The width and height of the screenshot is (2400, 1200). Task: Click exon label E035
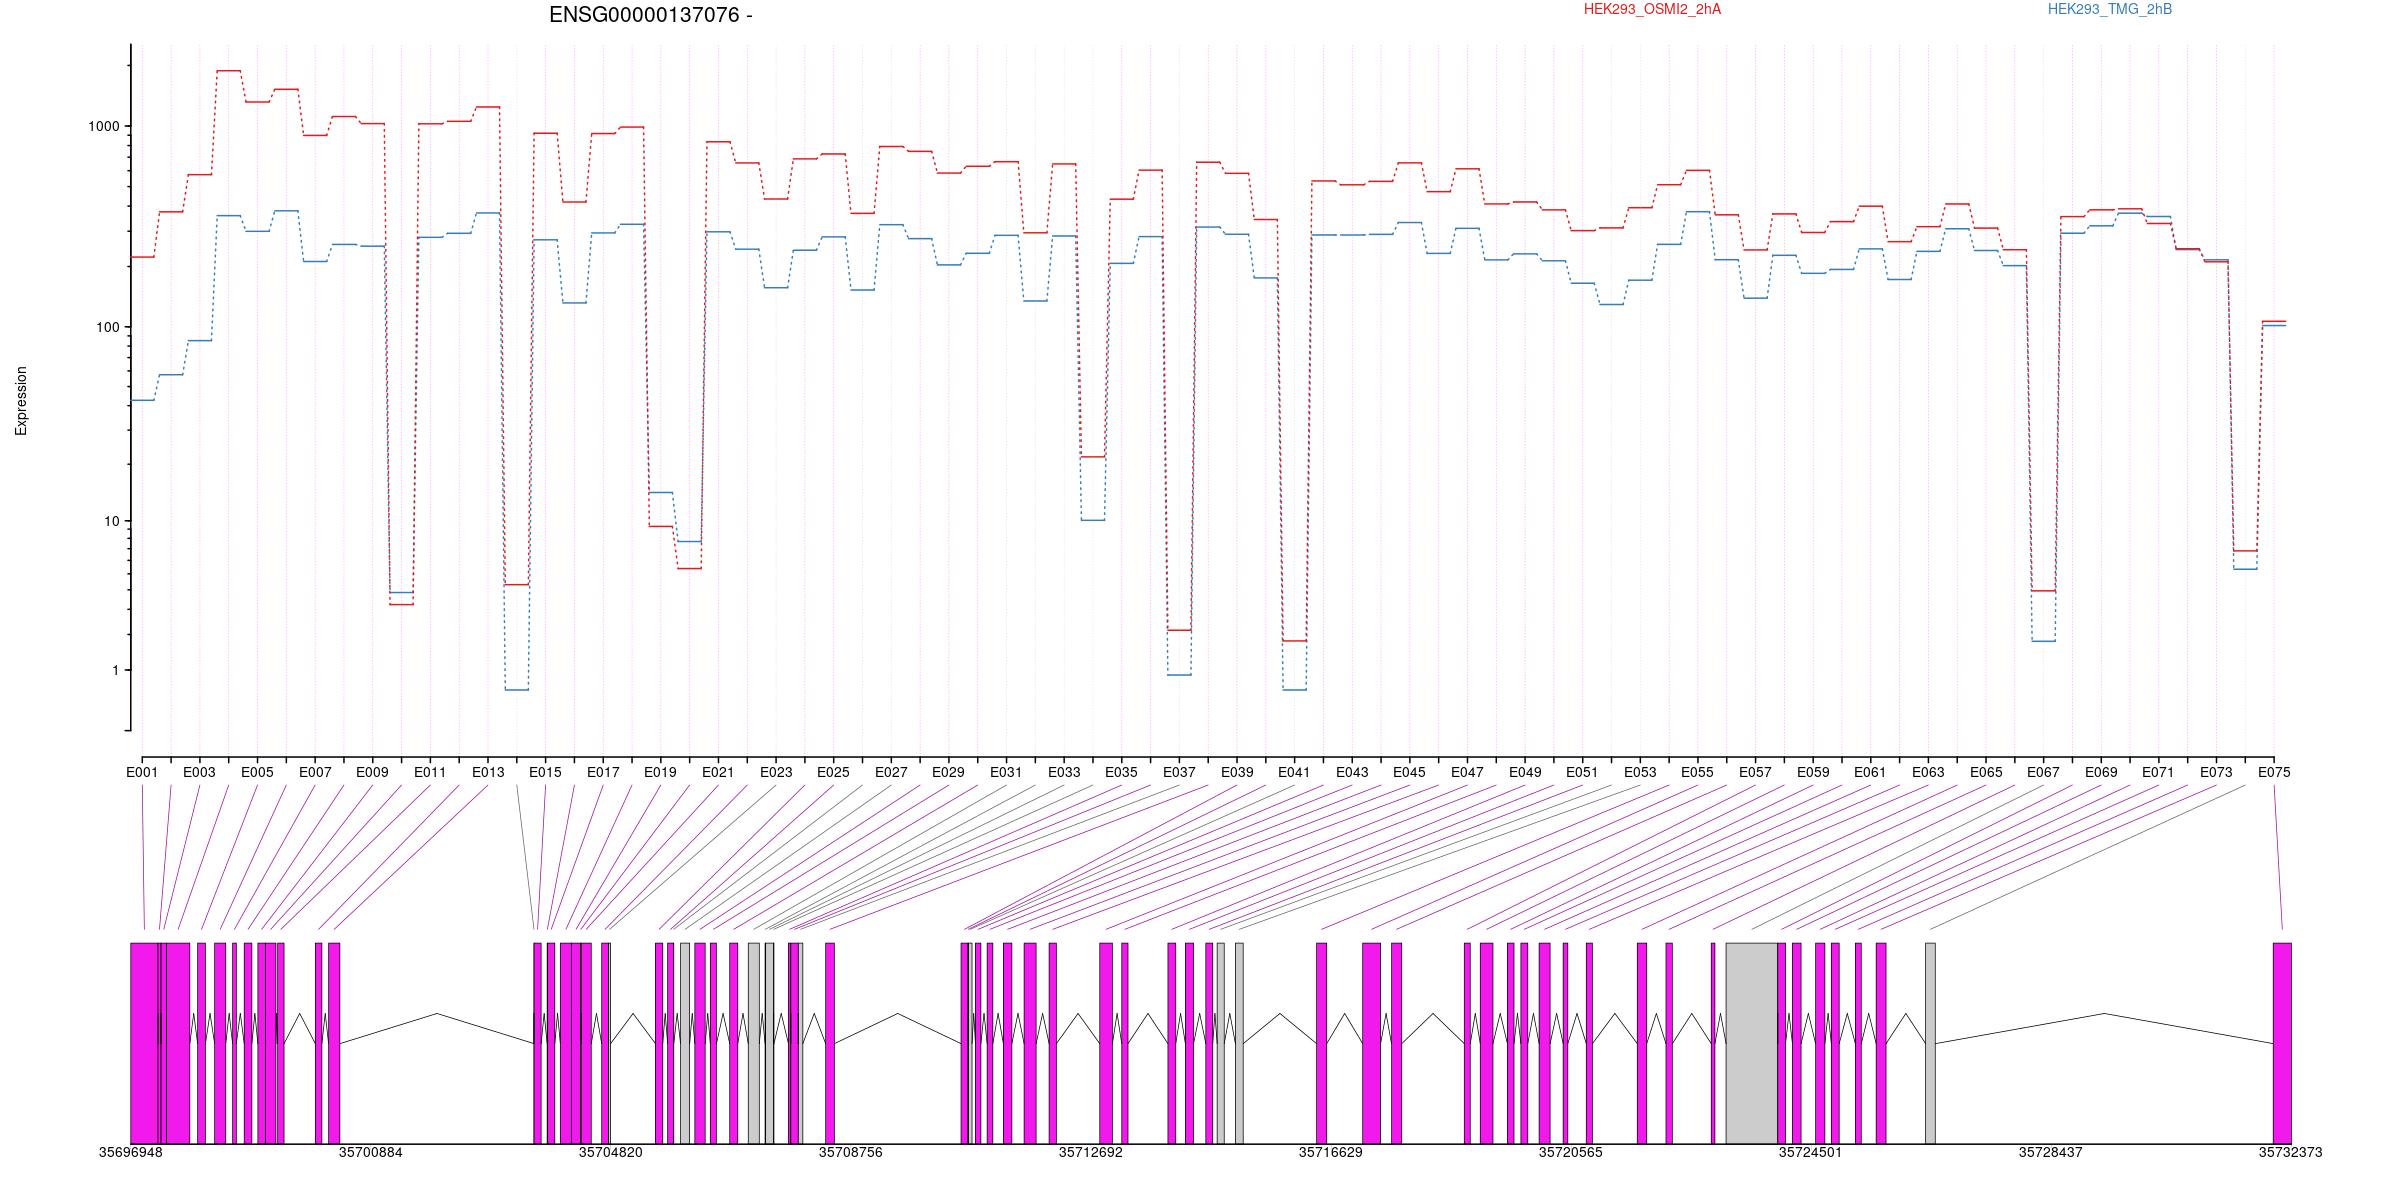click(1121, 772)
